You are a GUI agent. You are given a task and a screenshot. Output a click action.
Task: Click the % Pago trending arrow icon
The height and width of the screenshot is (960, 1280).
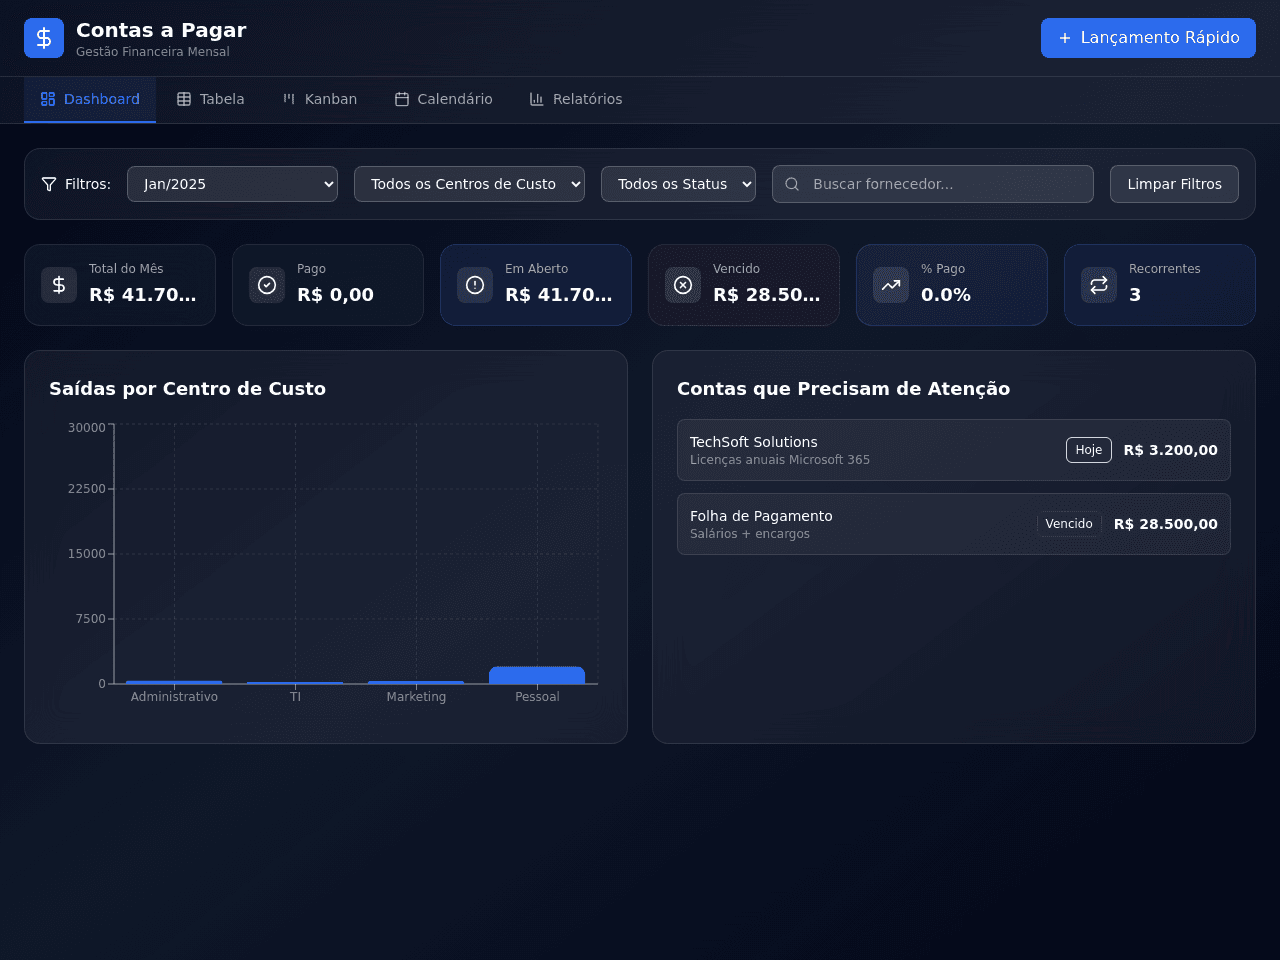click(x=891, y=285)
